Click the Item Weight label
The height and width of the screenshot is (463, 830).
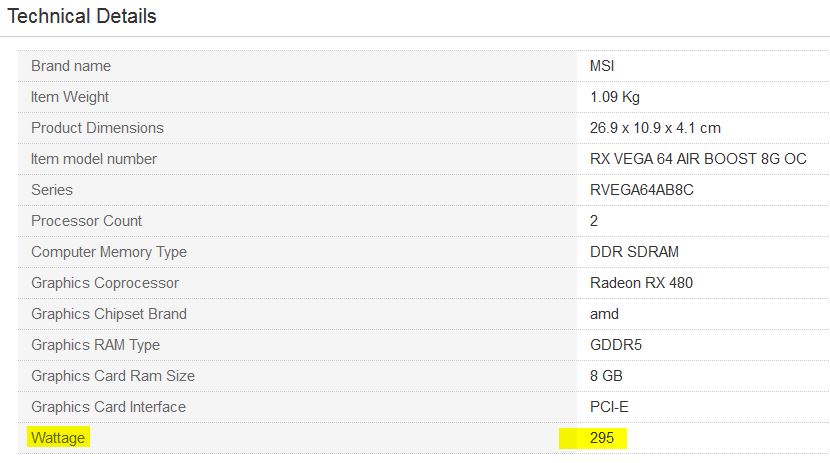pos(69,97)
